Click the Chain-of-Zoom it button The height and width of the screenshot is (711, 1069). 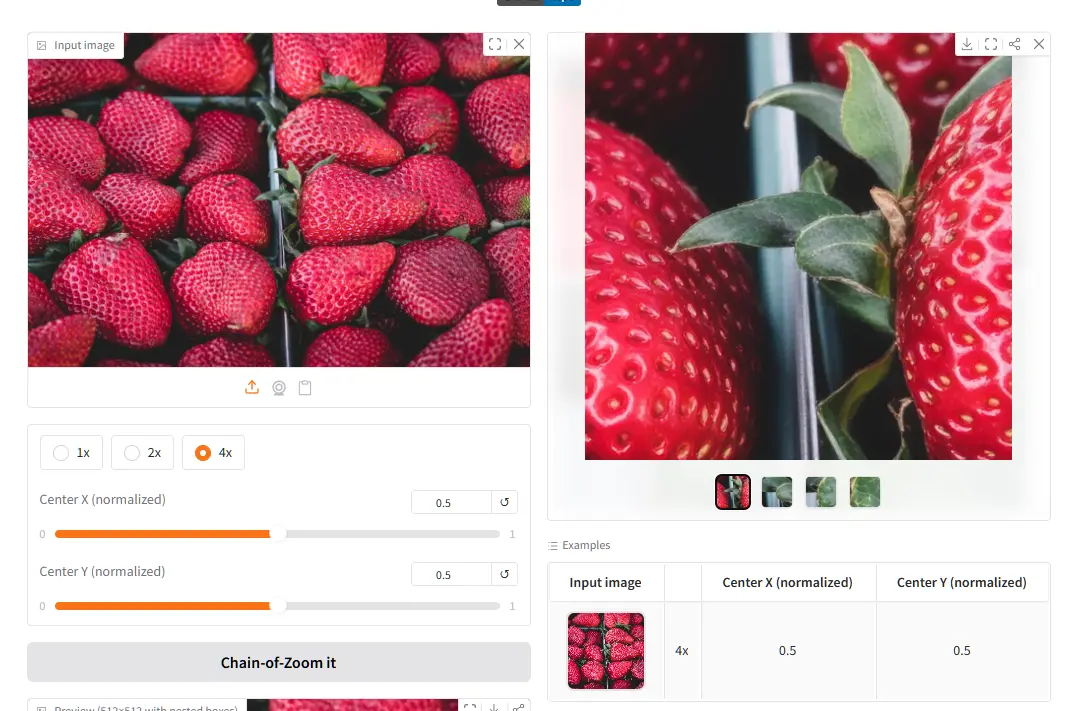[279, 662]
